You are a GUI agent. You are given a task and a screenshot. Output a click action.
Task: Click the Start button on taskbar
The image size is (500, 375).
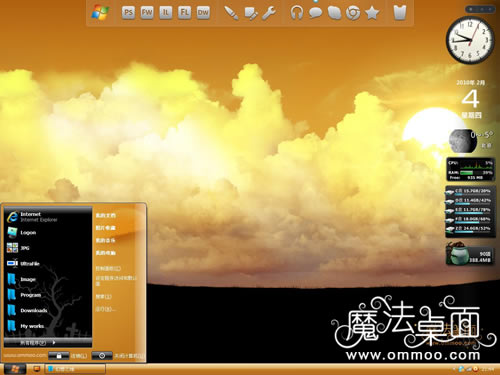pyautogui.click(x=15, y=369)
